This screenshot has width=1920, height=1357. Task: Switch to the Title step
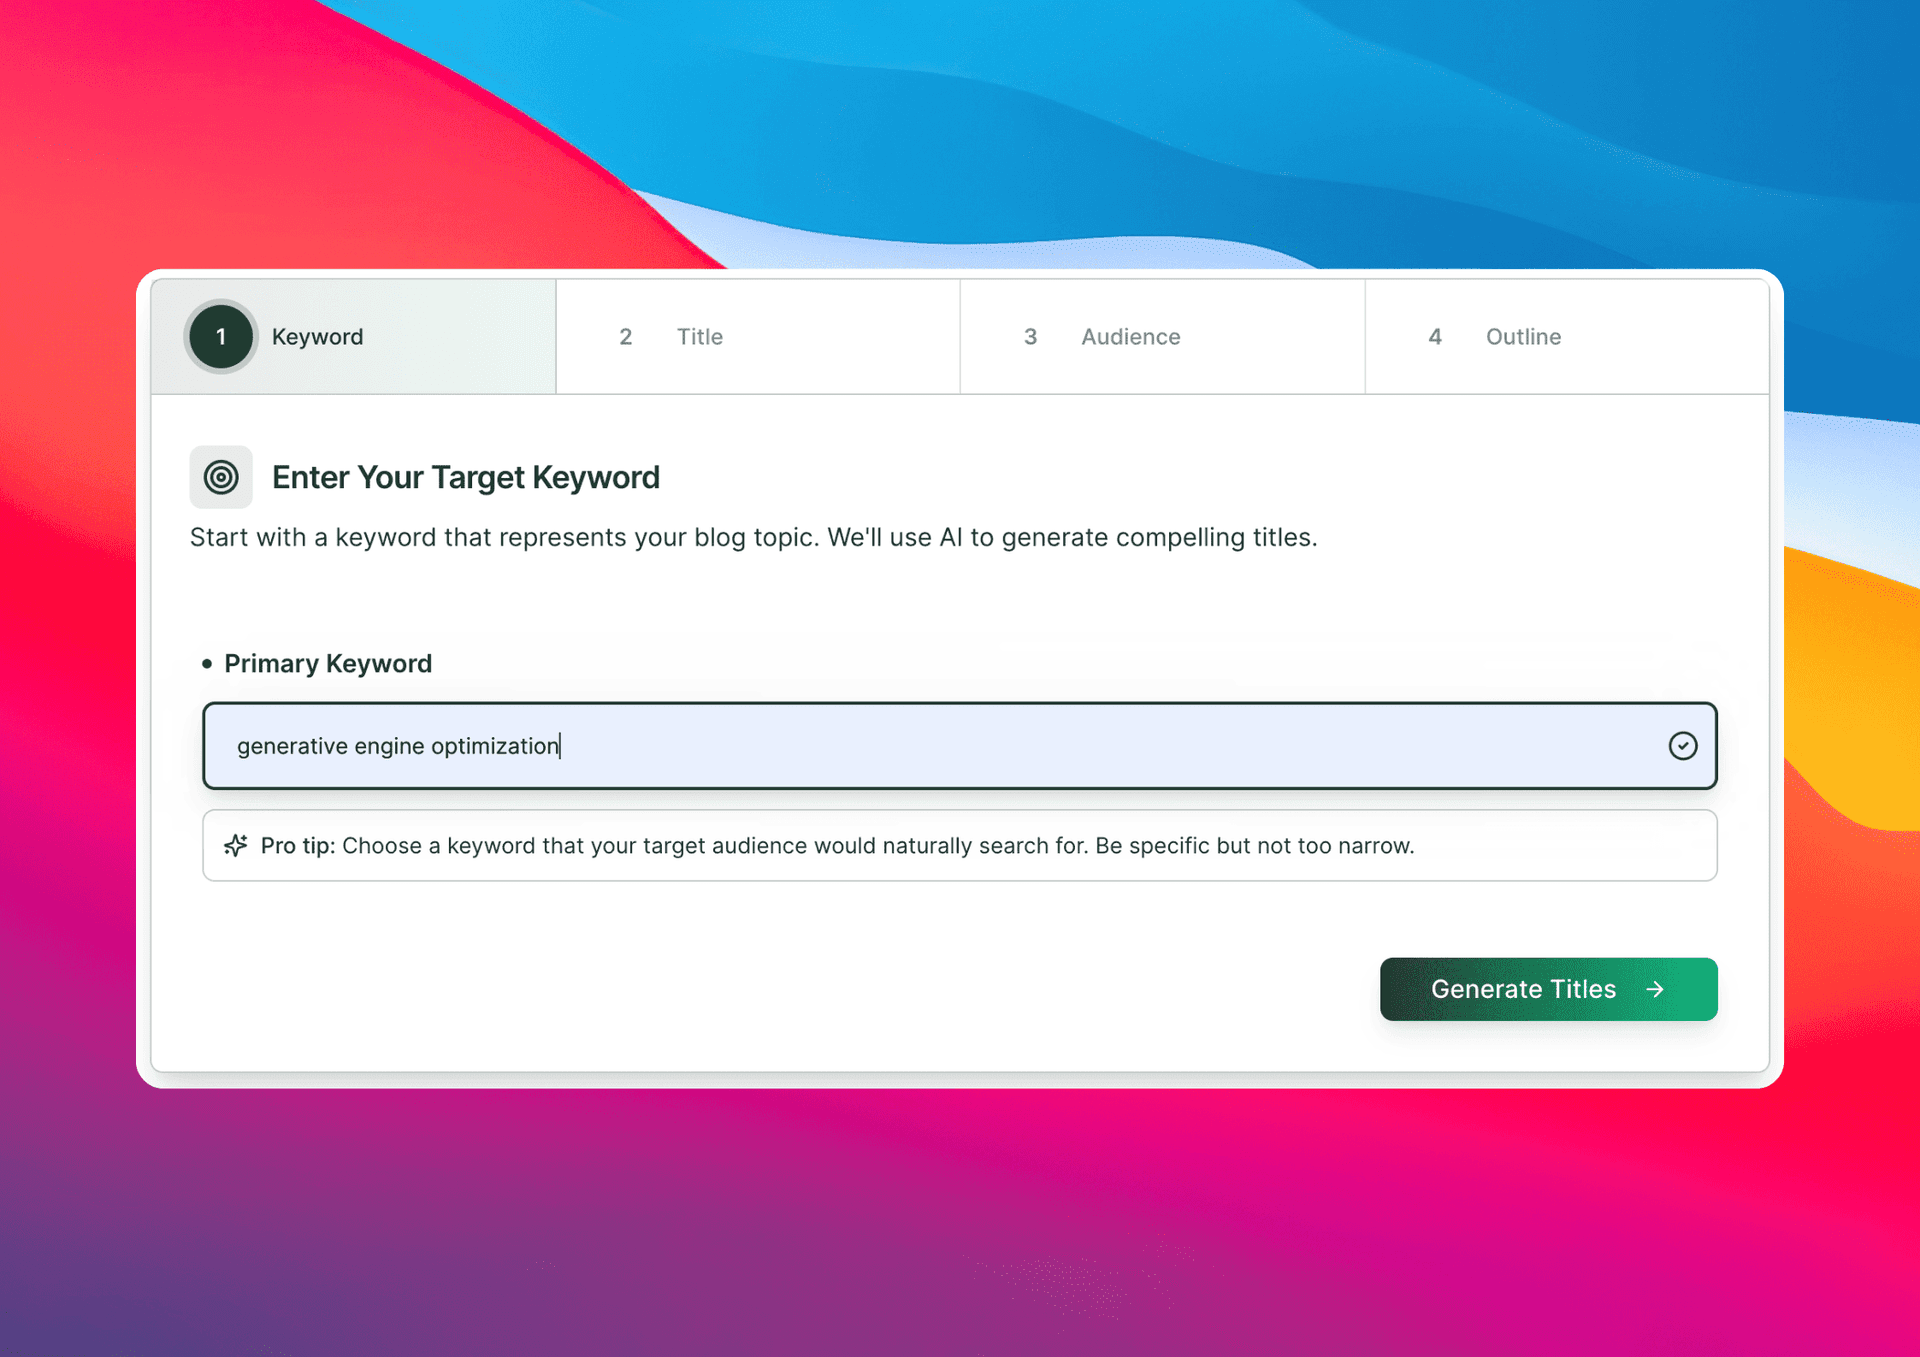[x=757, y=336]
